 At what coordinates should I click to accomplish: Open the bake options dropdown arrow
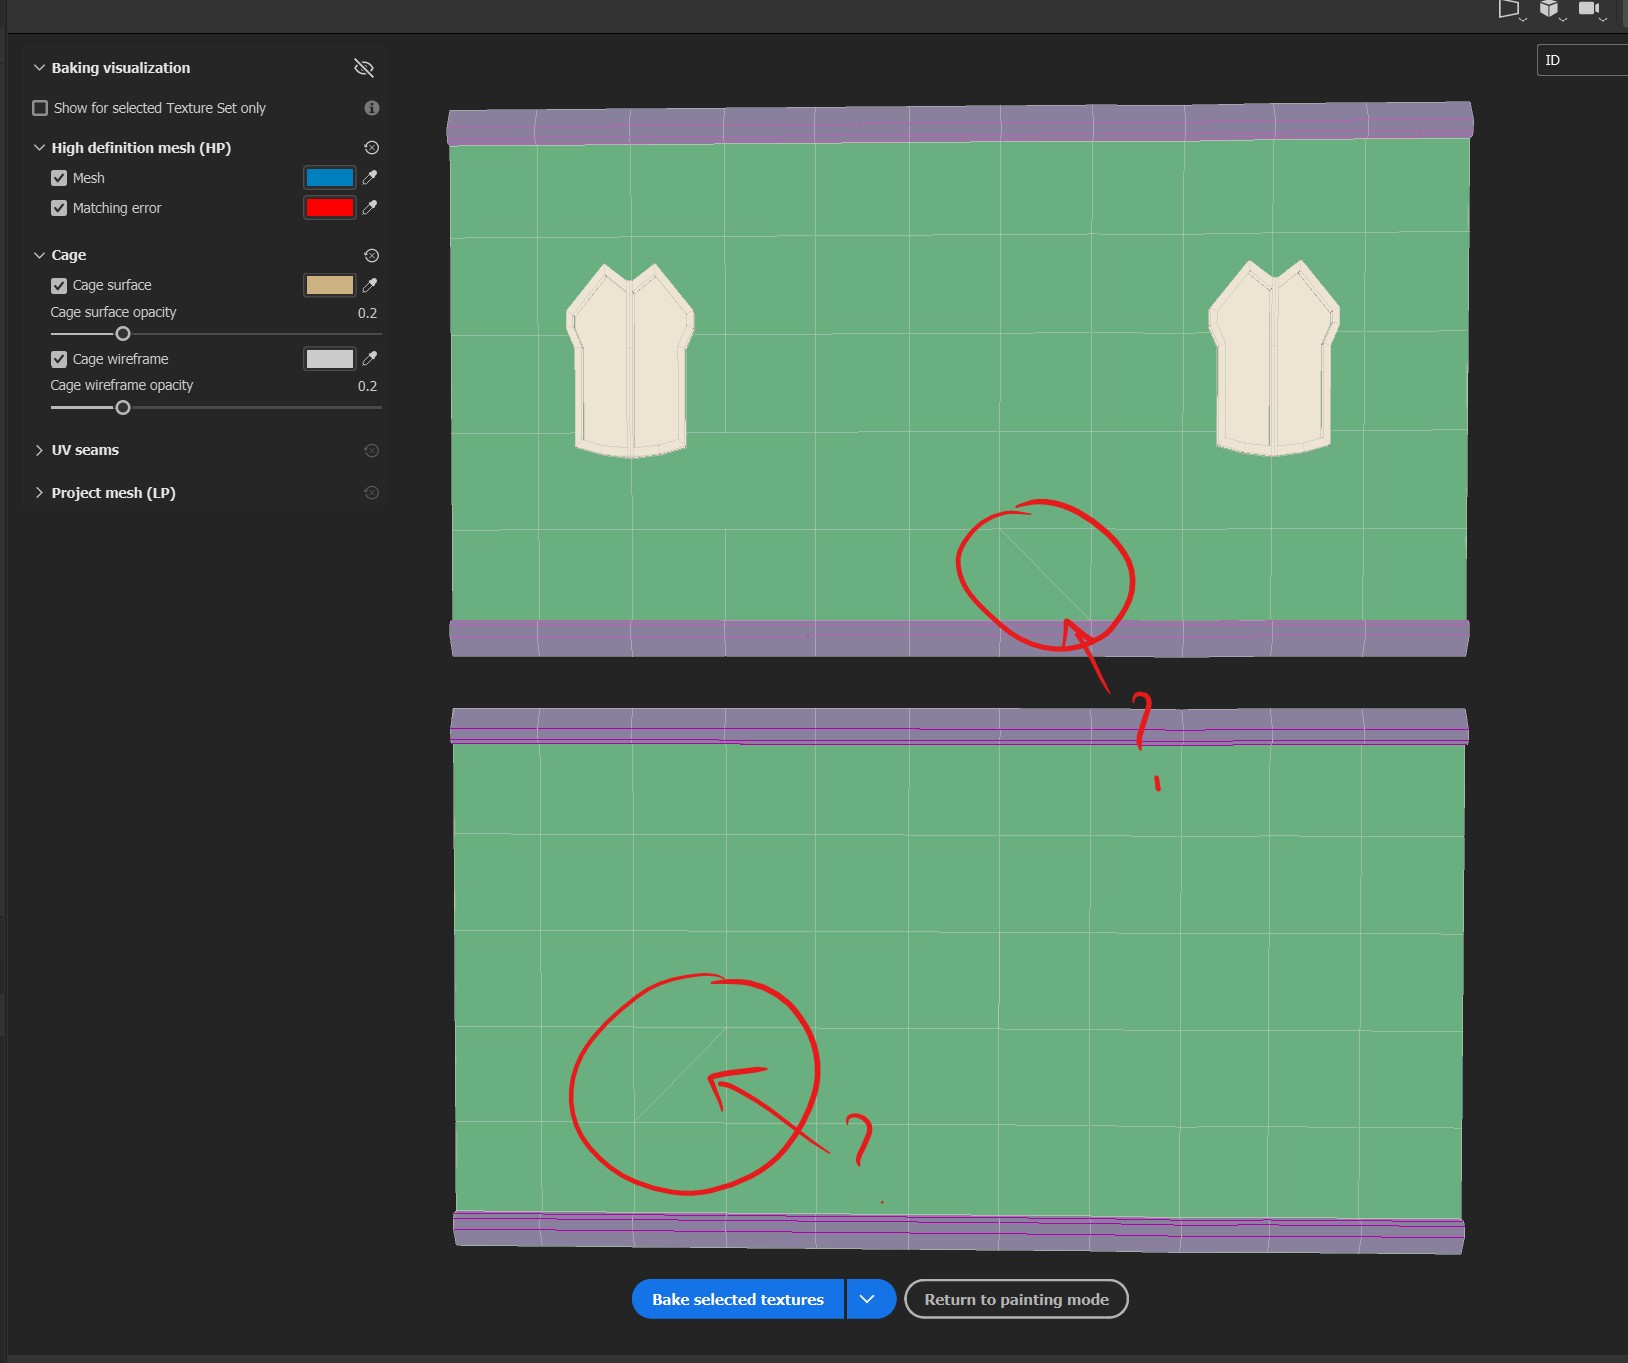[868, 1298]
